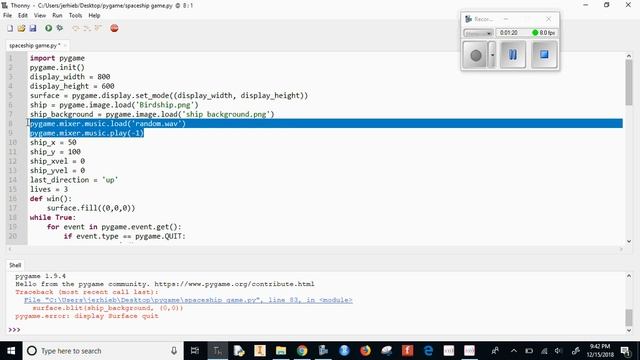Close the spaceship game.py tab
The width and height of the screenshot is (640, 360).
click(x=65, y=45)
